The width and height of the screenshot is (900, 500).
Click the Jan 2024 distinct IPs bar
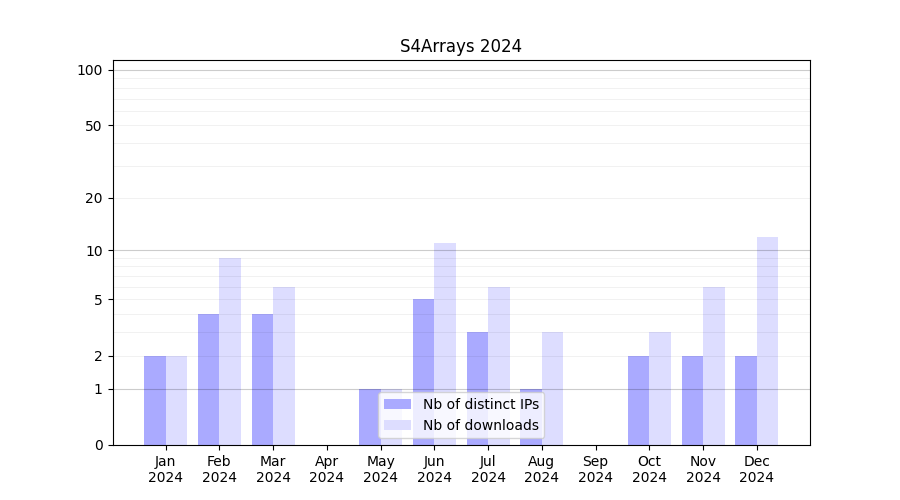[155, 400]
